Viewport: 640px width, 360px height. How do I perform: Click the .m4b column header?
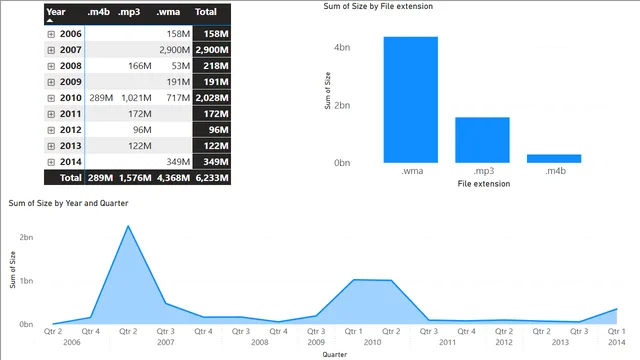(98, 12)
